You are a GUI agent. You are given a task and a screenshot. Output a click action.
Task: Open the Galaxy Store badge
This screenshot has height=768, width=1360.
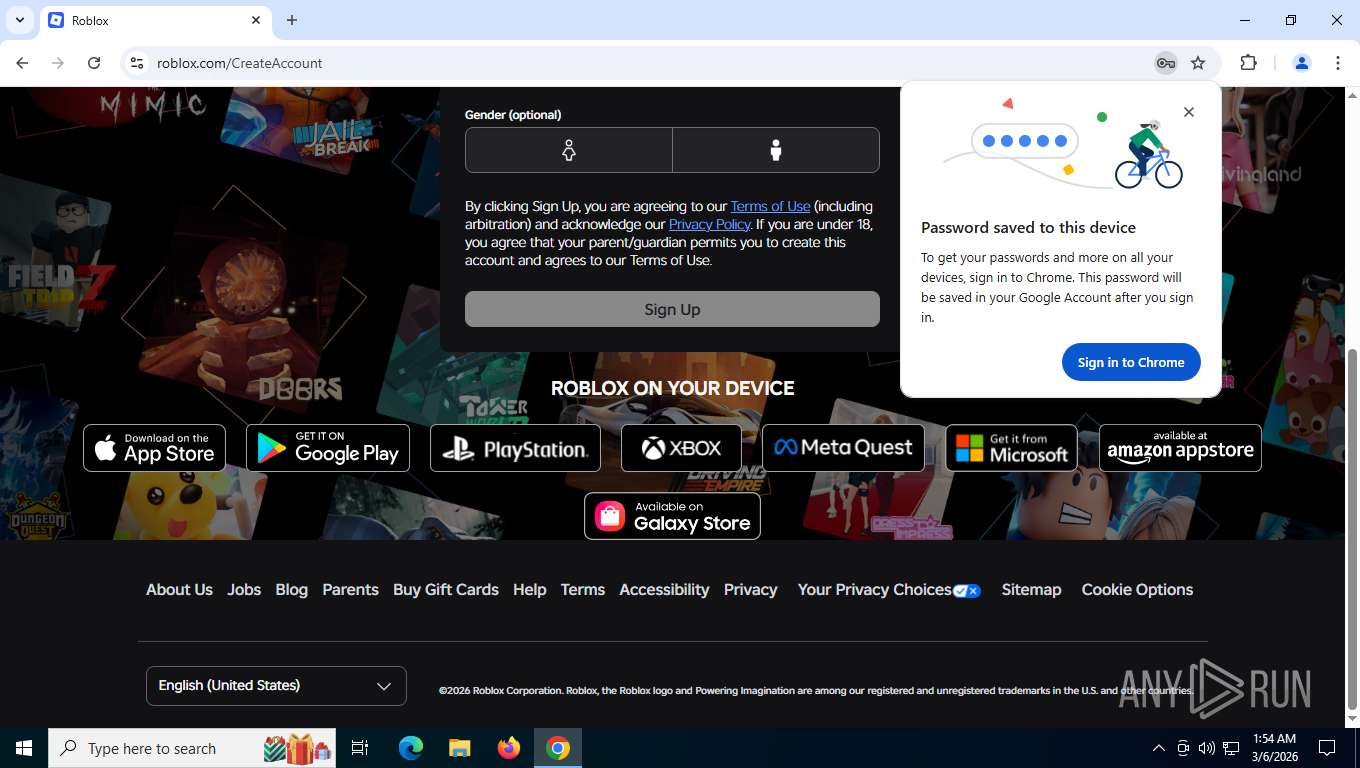tap(672, 516)
